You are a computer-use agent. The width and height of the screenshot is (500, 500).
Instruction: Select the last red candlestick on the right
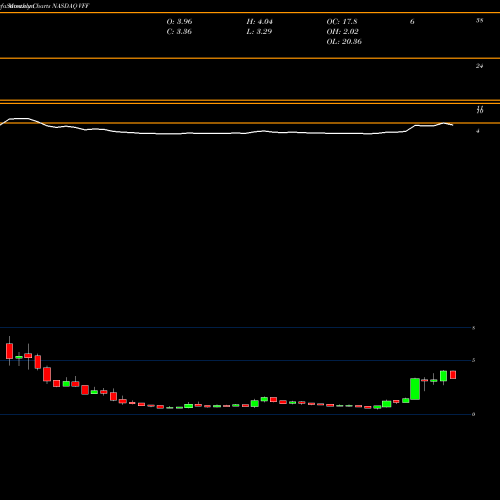453,375
